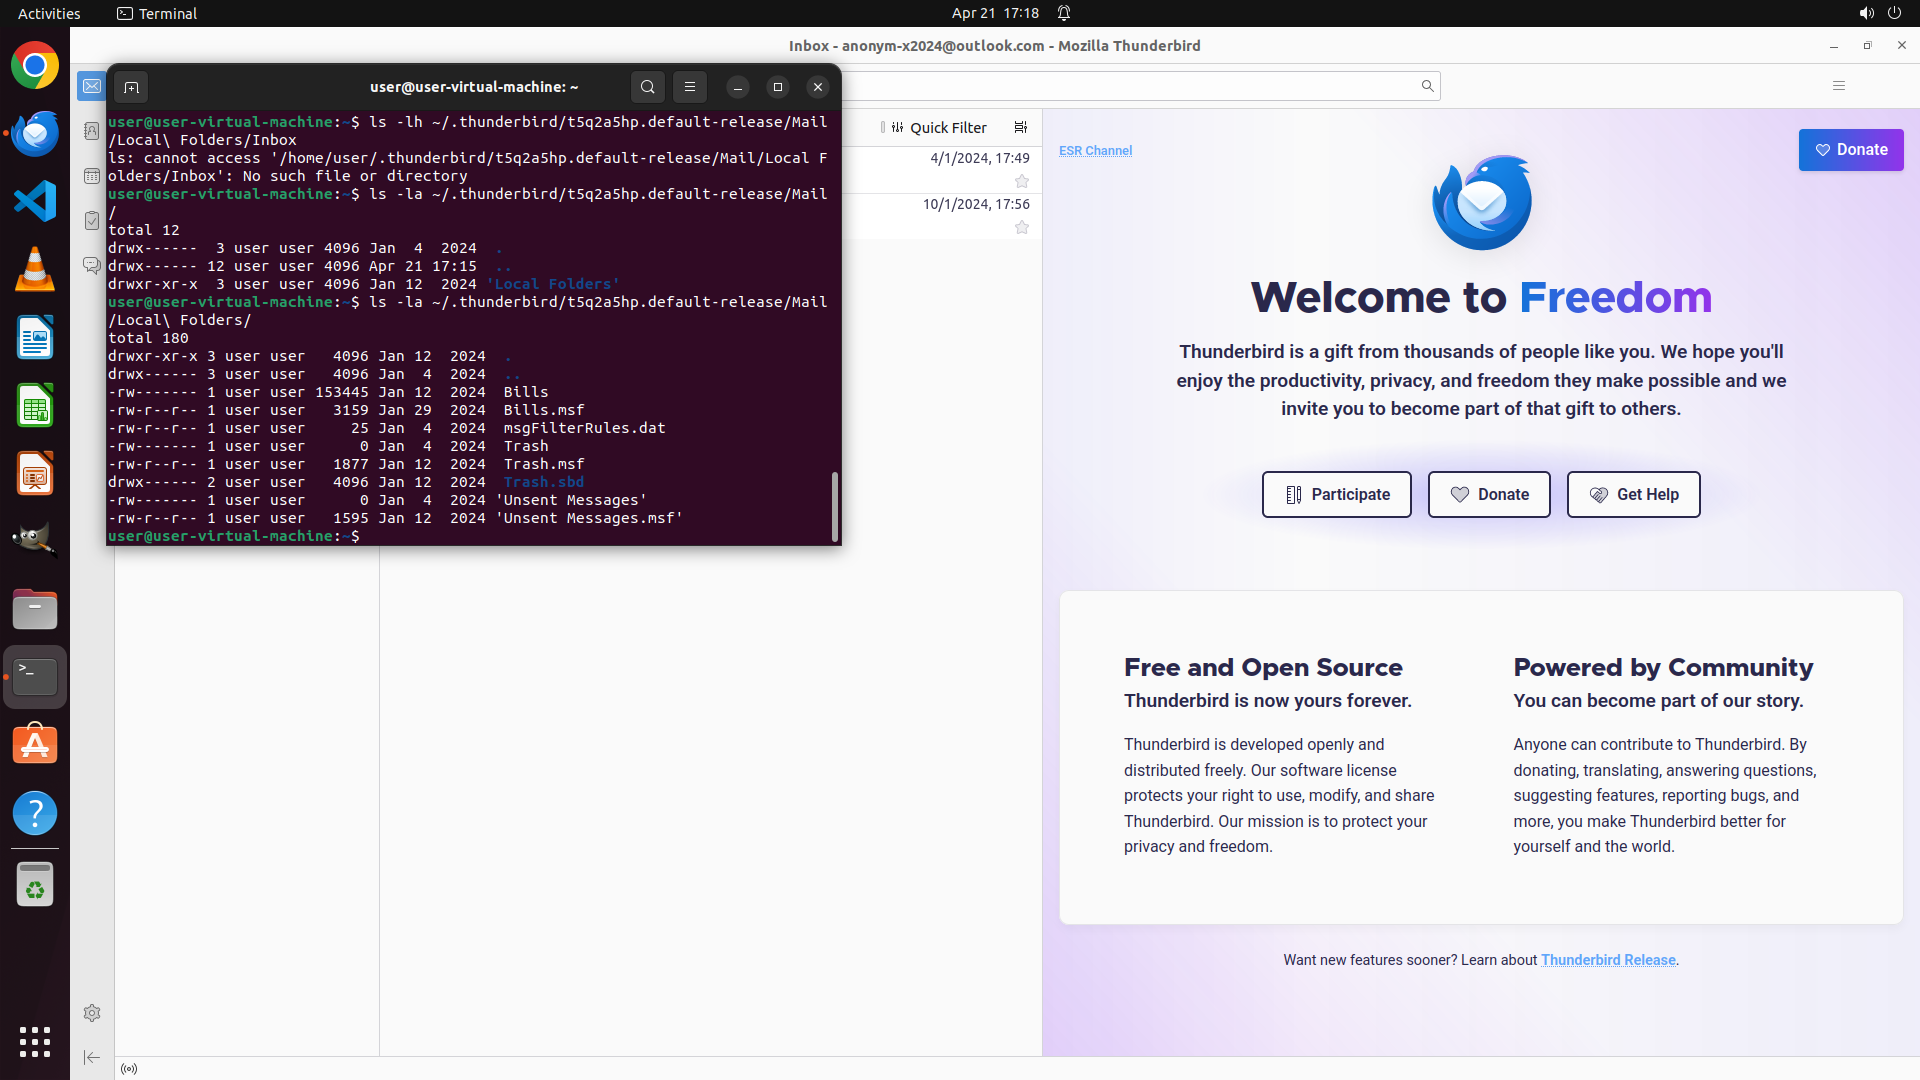The width and height of the screenshot is (1920, 1080).
Task: Open the Chat space in sidebar
Action: point(91,265)
